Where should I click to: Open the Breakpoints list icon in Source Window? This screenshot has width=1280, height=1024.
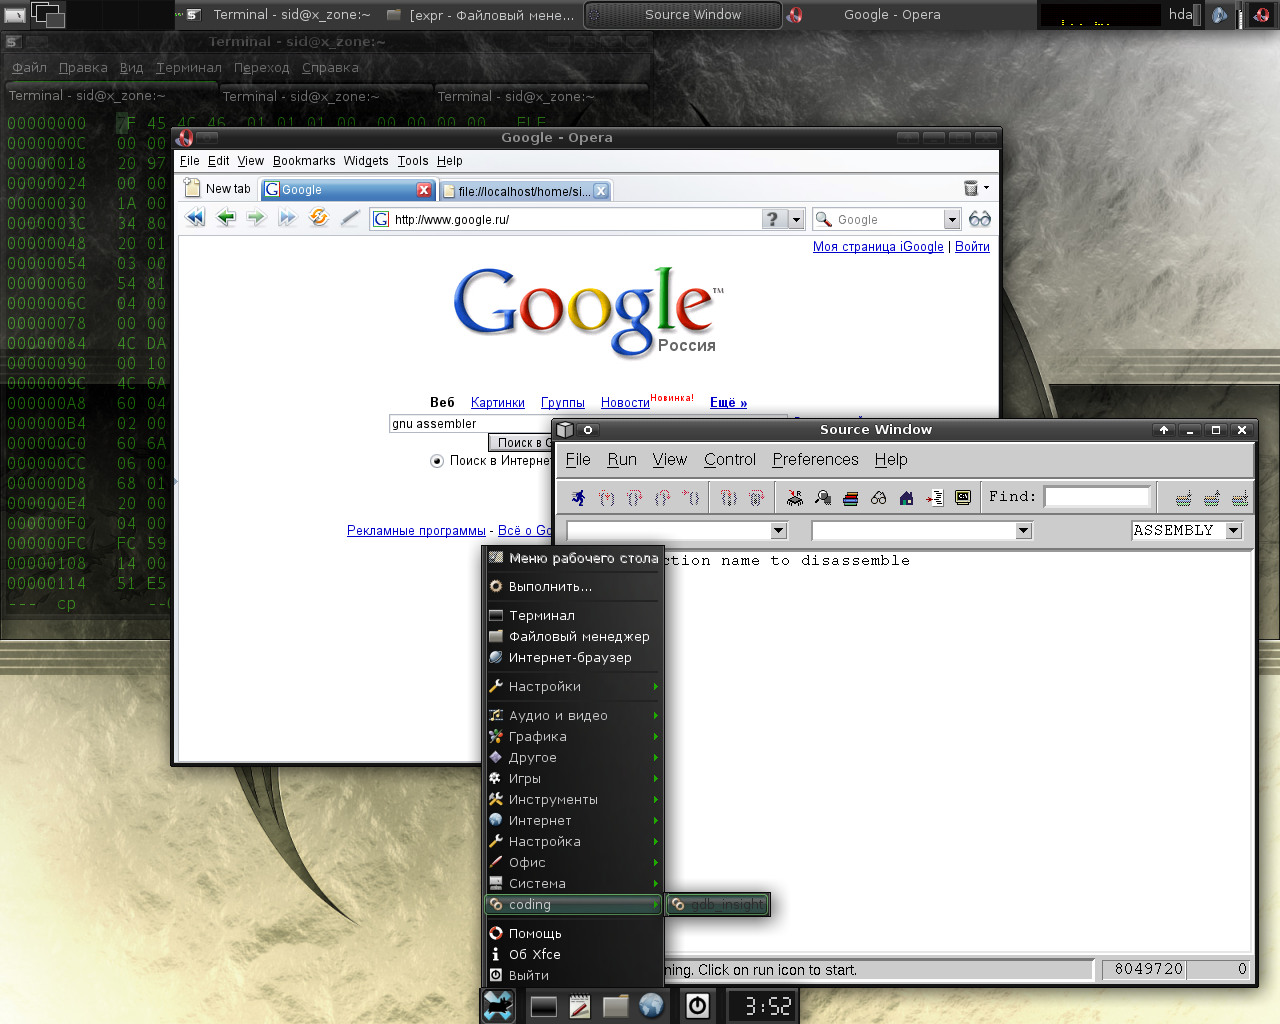coord(935,497)
